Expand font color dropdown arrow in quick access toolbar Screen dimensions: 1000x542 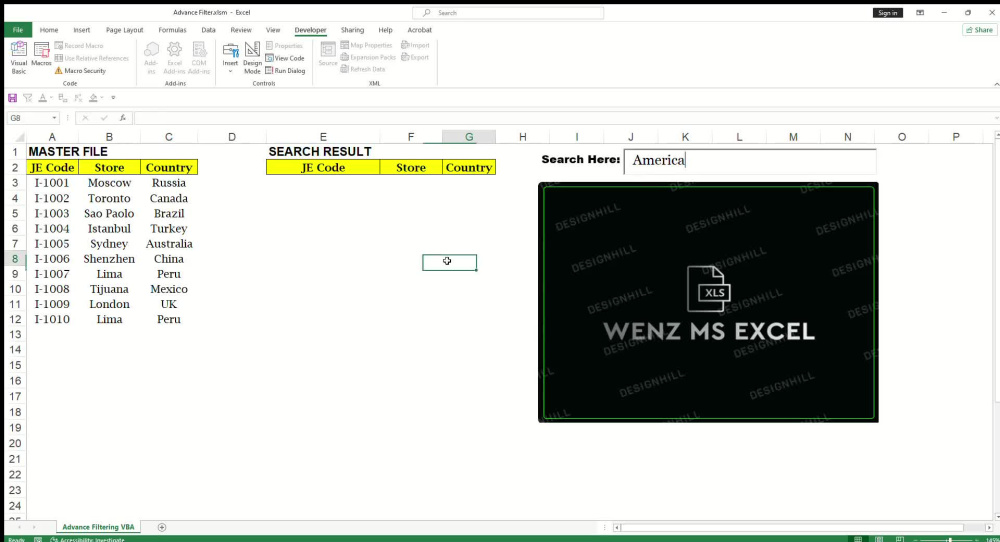(x=51, y=98)
